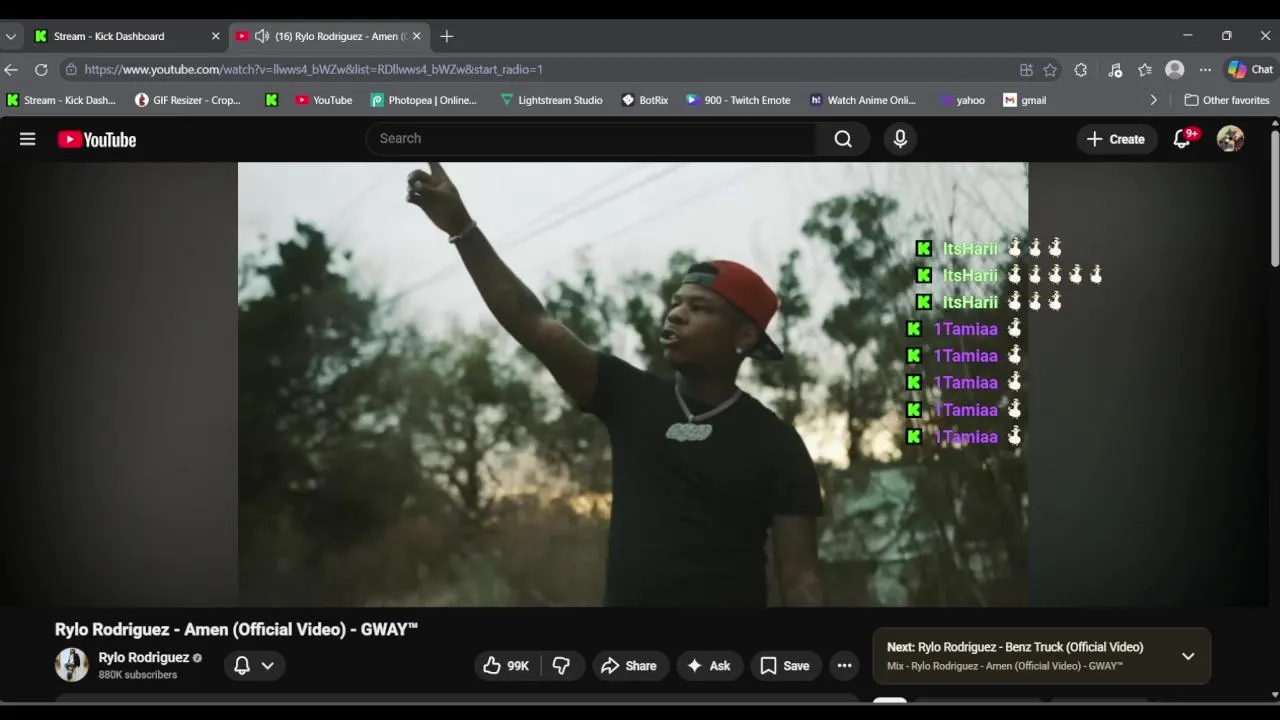This screenshot has width=1280, height=720.
Task: Like the video with 99K likes
Action: [506, 666]
